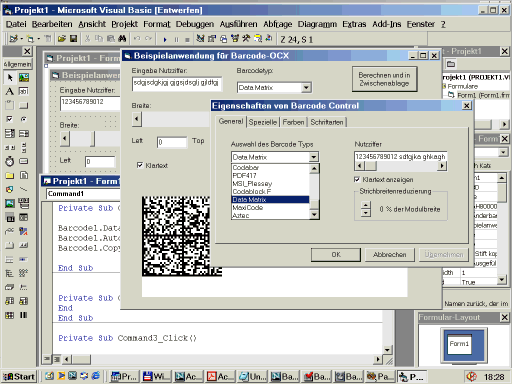Viewport: 512px width, 384px height.
Task: Switch to the Farben tab
Action: point(293,122)
